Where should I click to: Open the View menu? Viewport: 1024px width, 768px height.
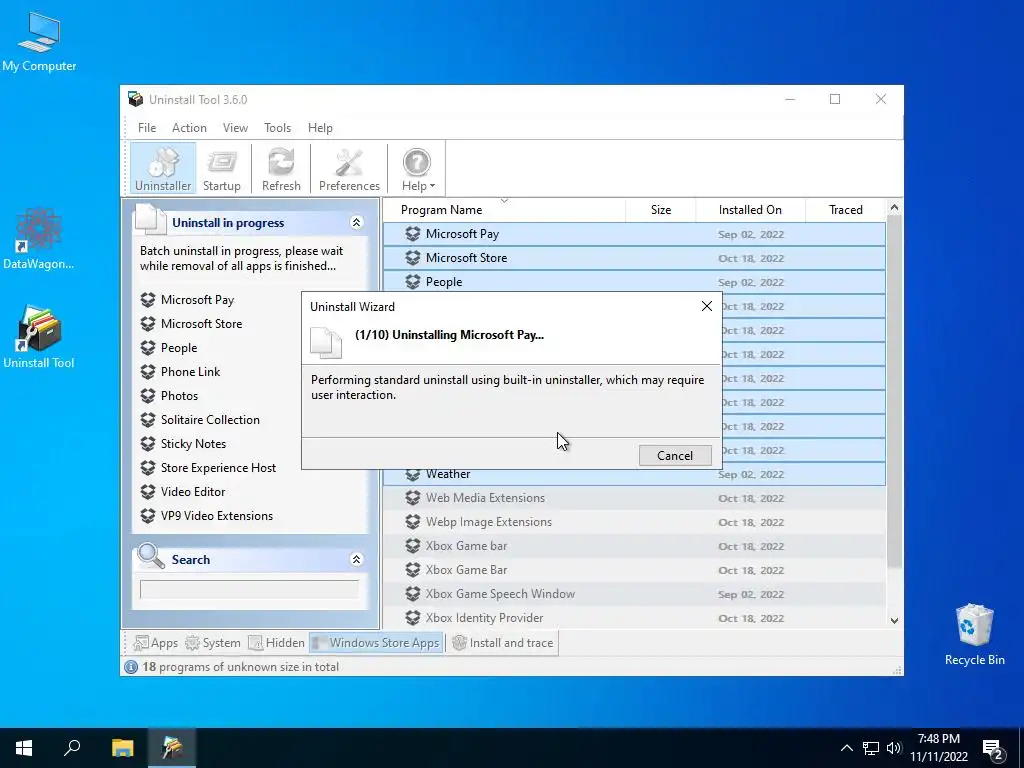[235, 128]
